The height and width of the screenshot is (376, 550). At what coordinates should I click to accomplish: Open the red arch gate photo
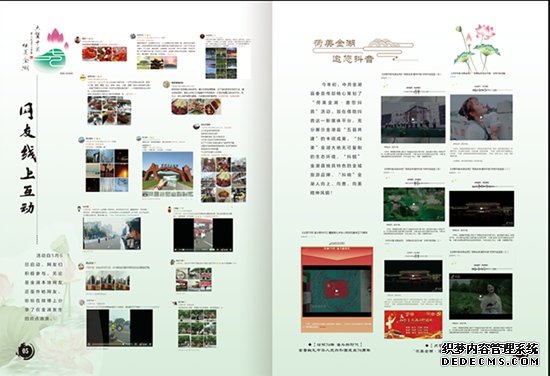[x=168, y=175]
